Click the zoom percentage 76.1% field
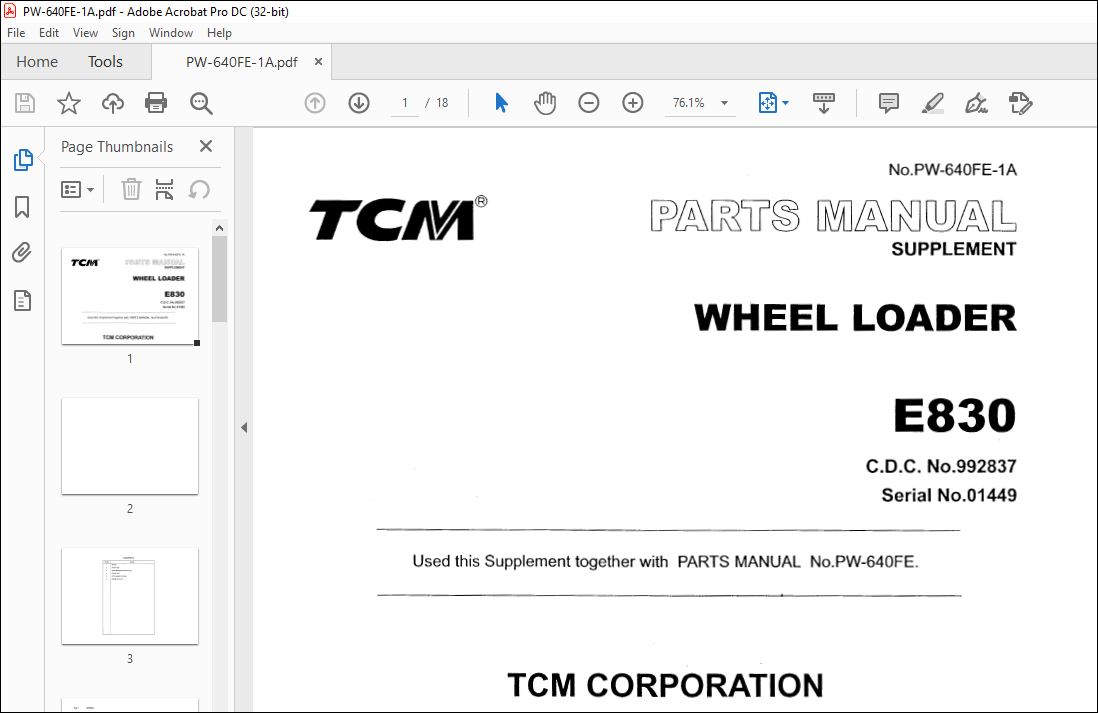 [x=688, y=103]
